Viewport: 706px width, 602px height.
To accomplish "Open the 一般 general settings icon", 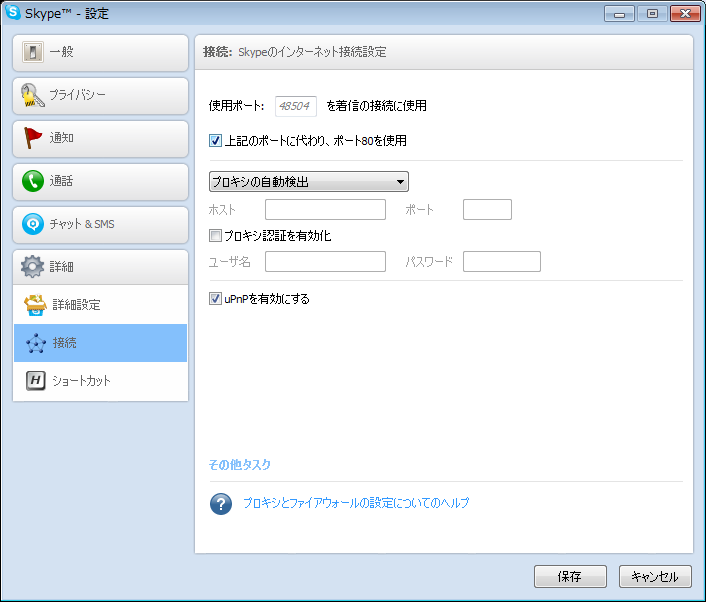I will click(33, 52).
